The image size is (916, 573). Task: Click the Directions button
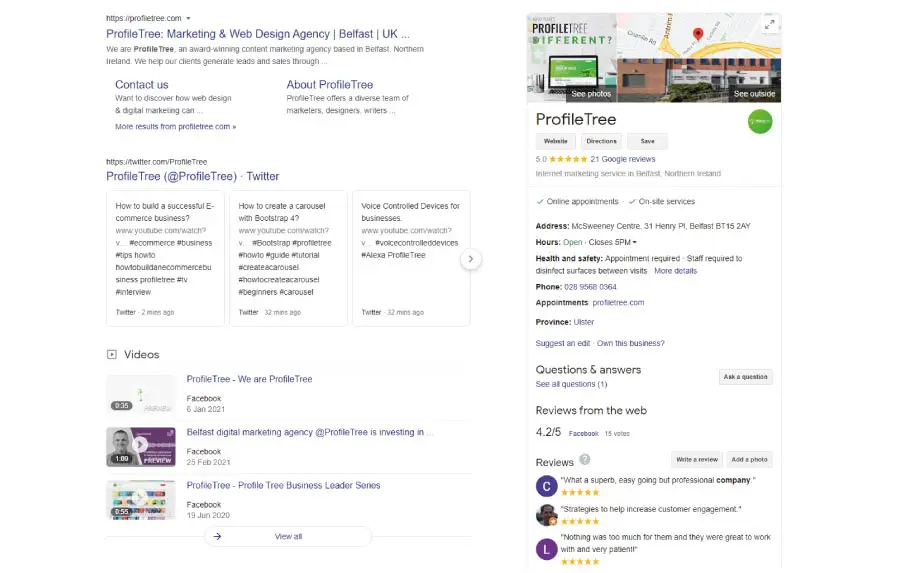[601, 141]
